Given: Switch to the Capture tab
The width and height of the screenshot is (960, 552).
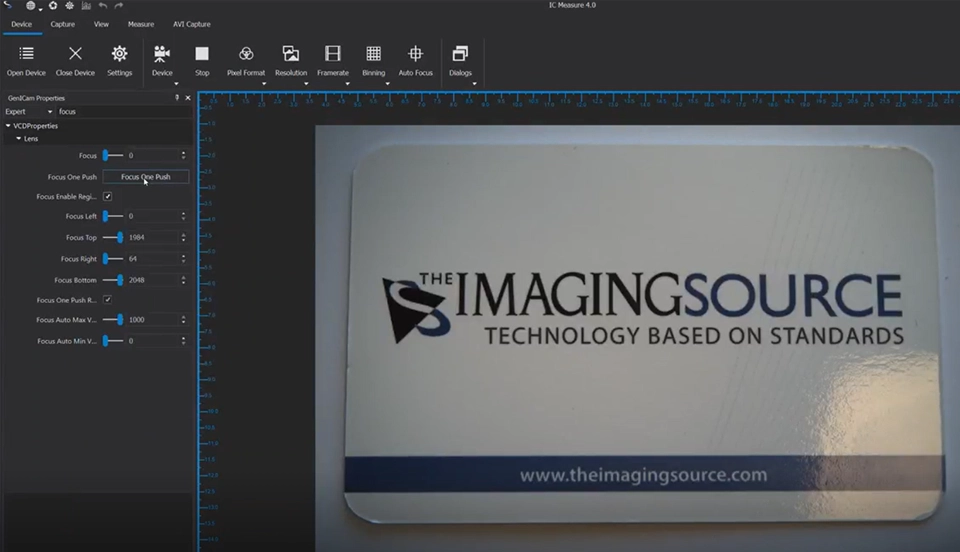Looking at the screenshot, I should coord(62,24).
